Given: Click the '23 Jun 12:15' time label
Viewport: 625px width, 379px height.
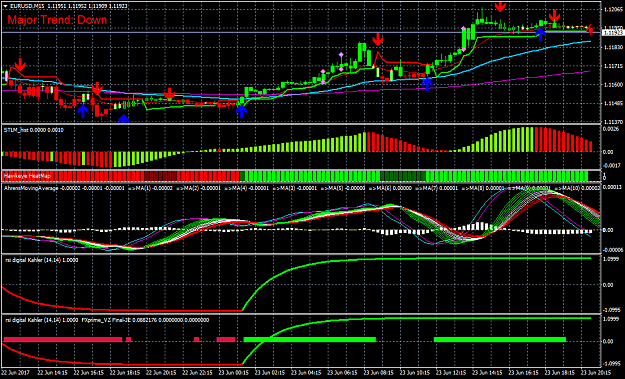Looking at the screenshot, I should [451, 373].
